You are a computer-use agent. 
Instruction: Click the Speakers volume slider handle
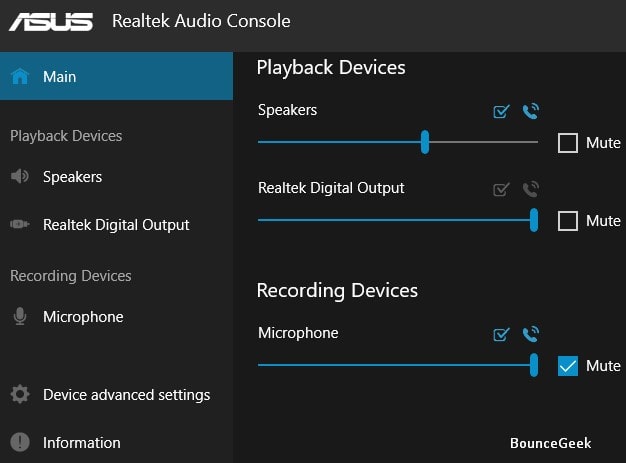(425, 142)
